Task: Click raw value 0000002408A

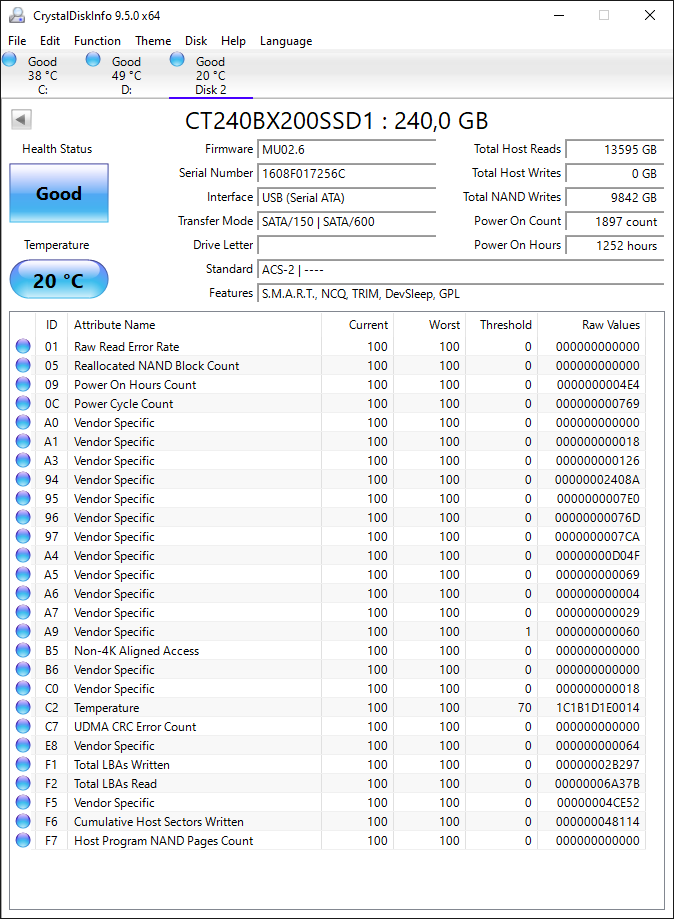Action: pos(597,479)
